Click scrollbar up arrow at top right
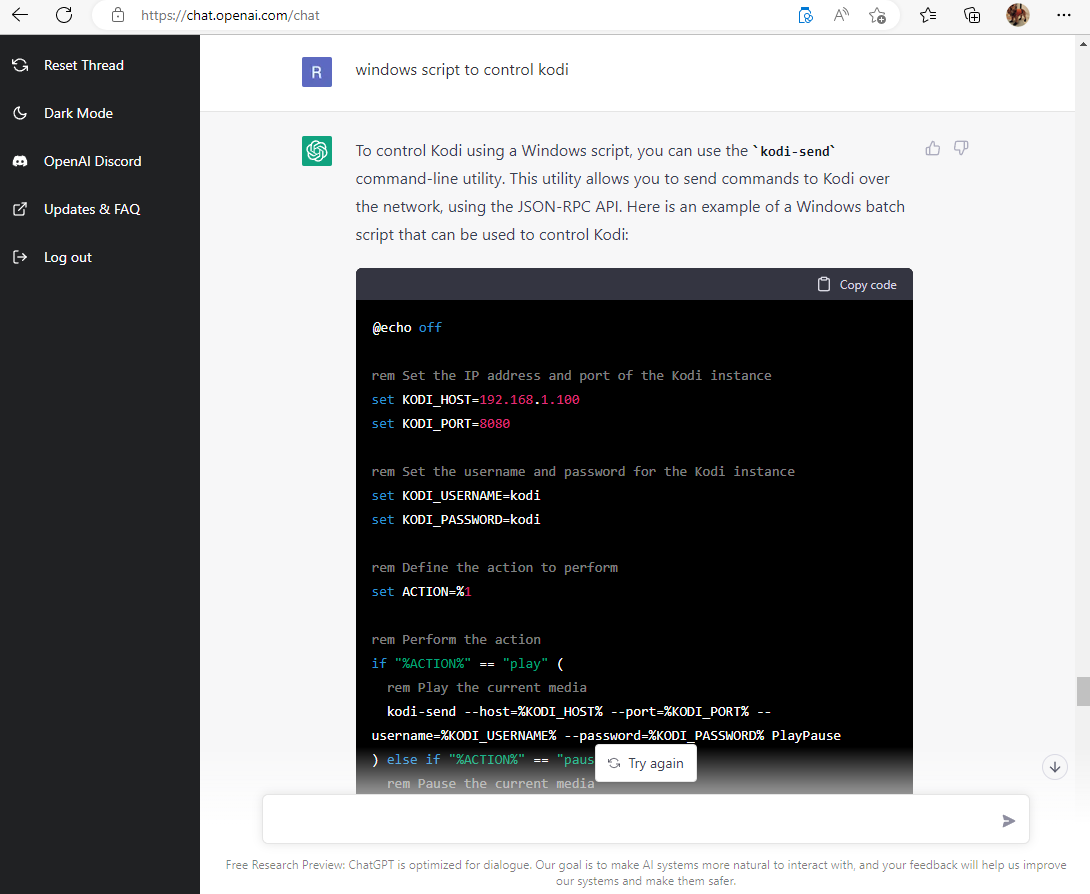This screenshot has width=1090, height=894. pyautogui.click(x=1082, y=43)
